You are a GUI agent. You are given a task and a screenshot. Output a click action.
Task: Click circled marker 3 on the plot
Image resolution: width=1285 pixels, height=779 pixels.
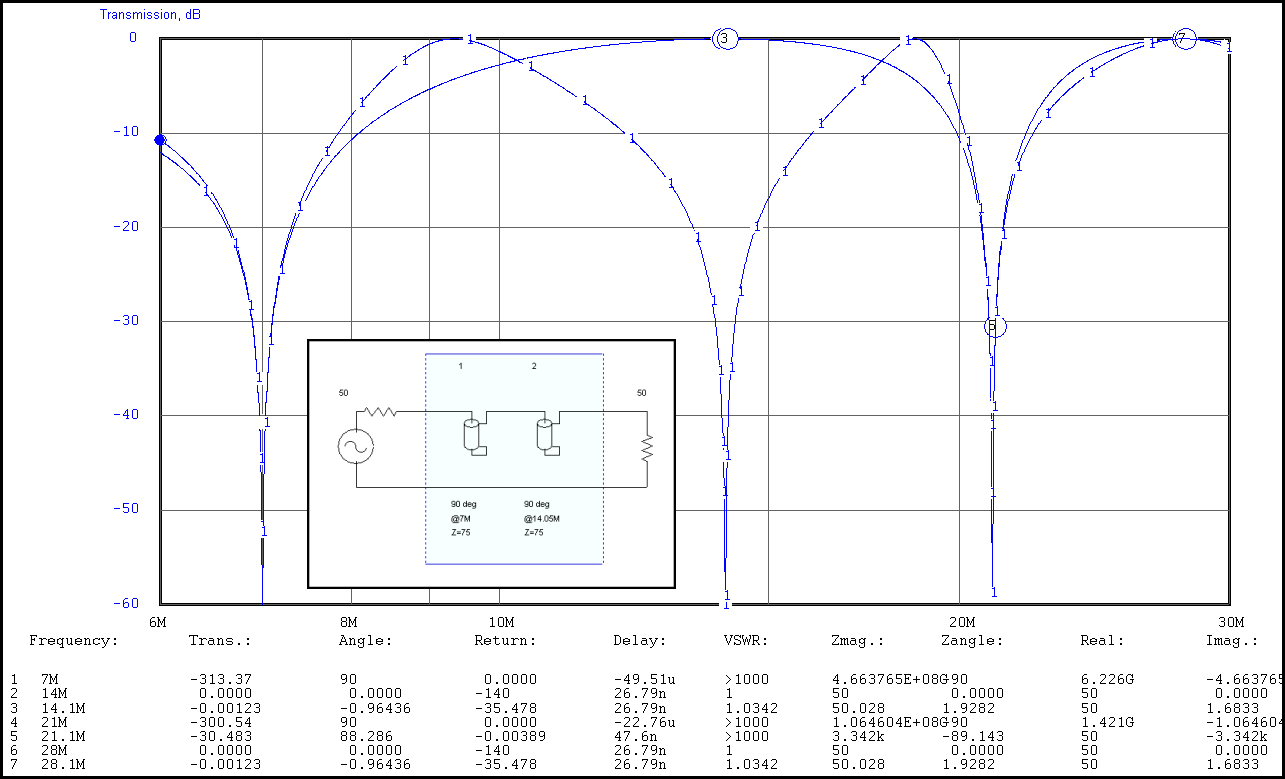click(726, 39)
